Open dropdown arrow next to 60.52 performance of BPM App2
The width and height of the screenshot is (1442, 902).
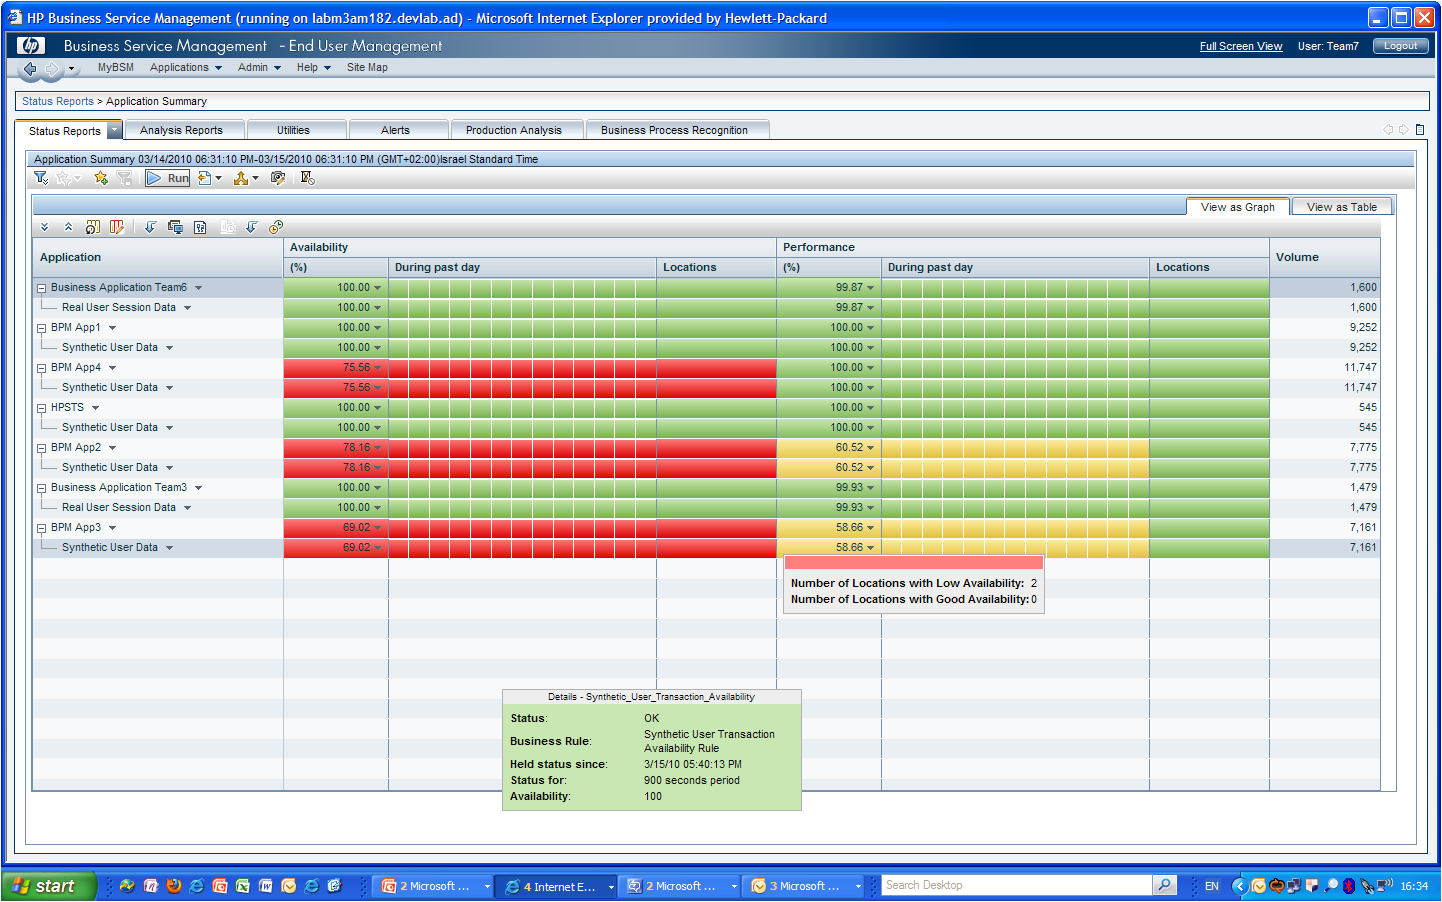(x=870, y=448)
